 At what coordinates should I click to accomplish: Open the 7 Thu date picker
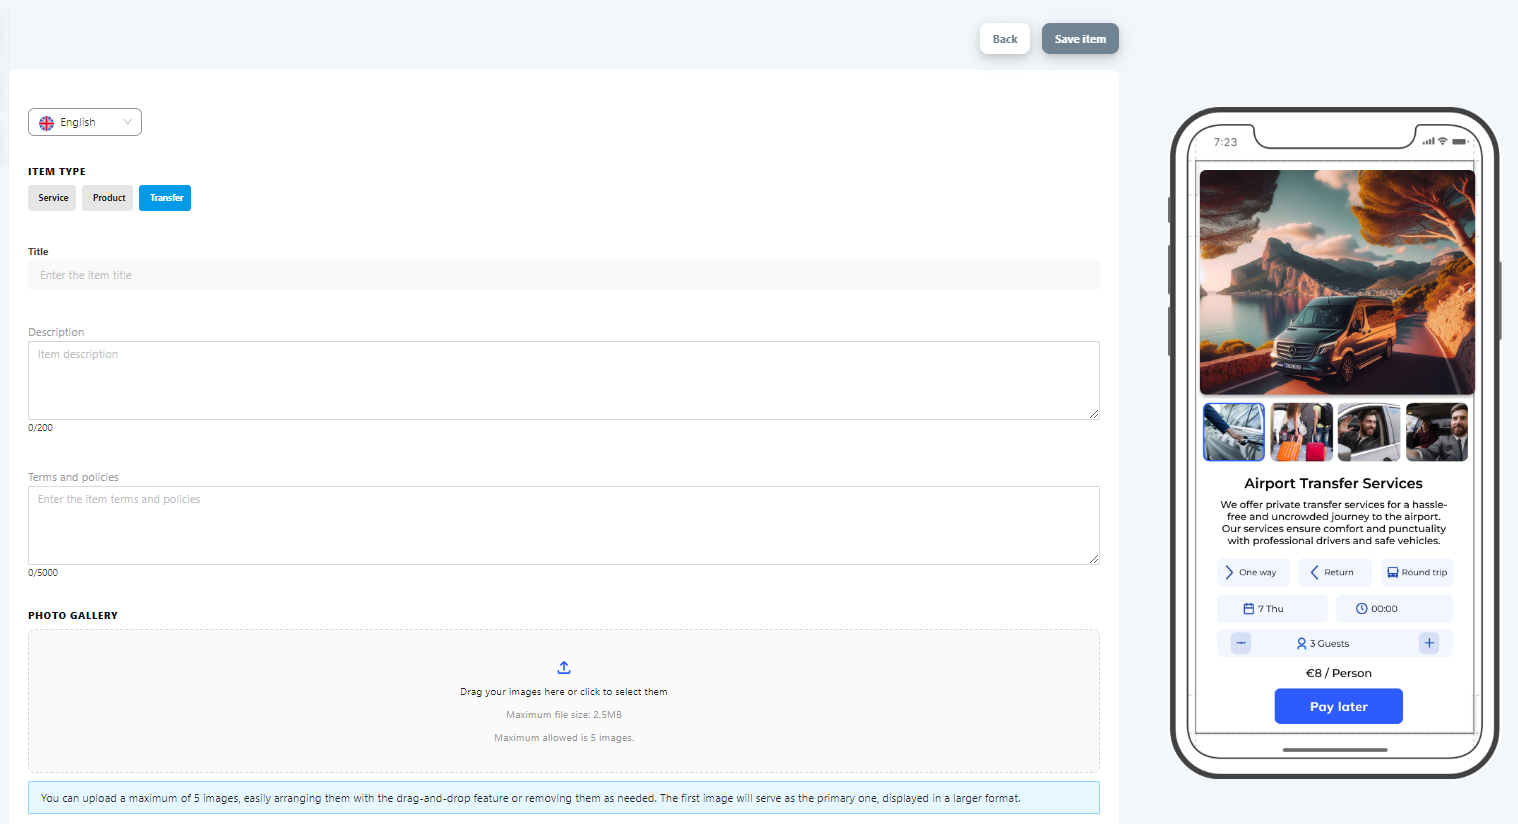tap(1273, 608)
